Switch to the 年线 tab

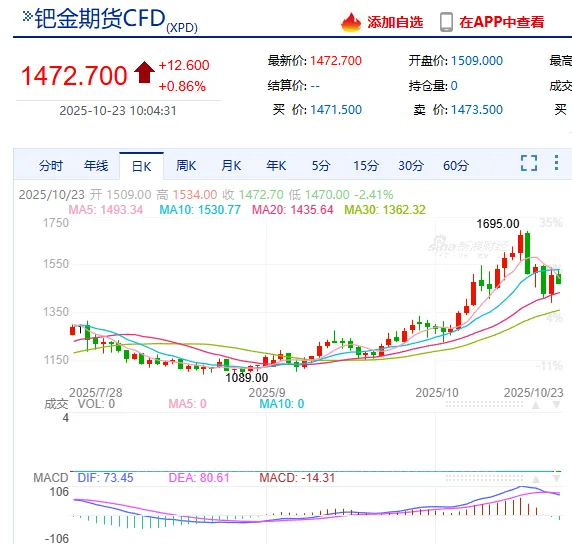[x=96, y=166]
